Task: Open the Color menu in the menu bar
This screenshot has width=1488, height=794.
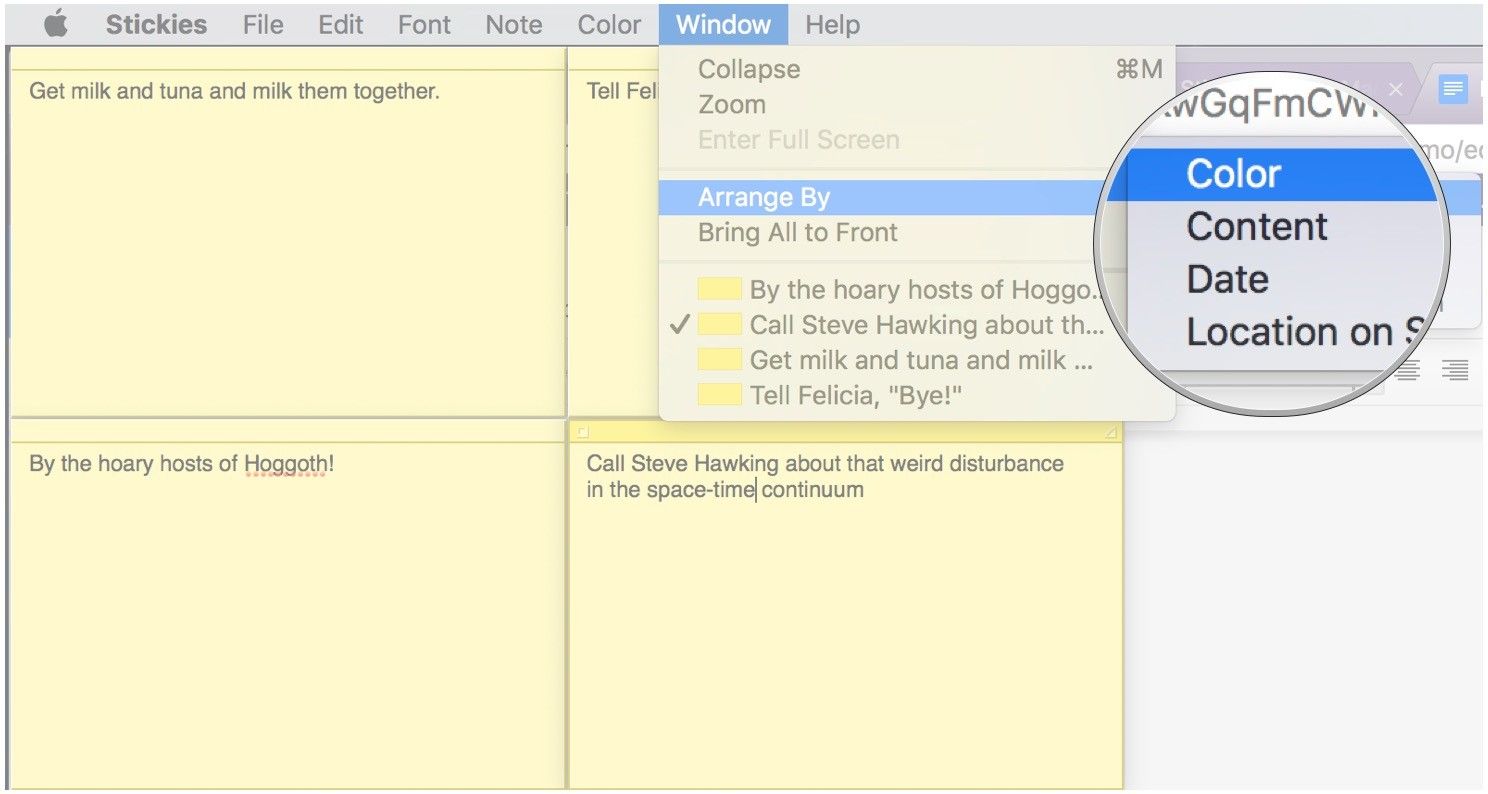Action: 608,25
